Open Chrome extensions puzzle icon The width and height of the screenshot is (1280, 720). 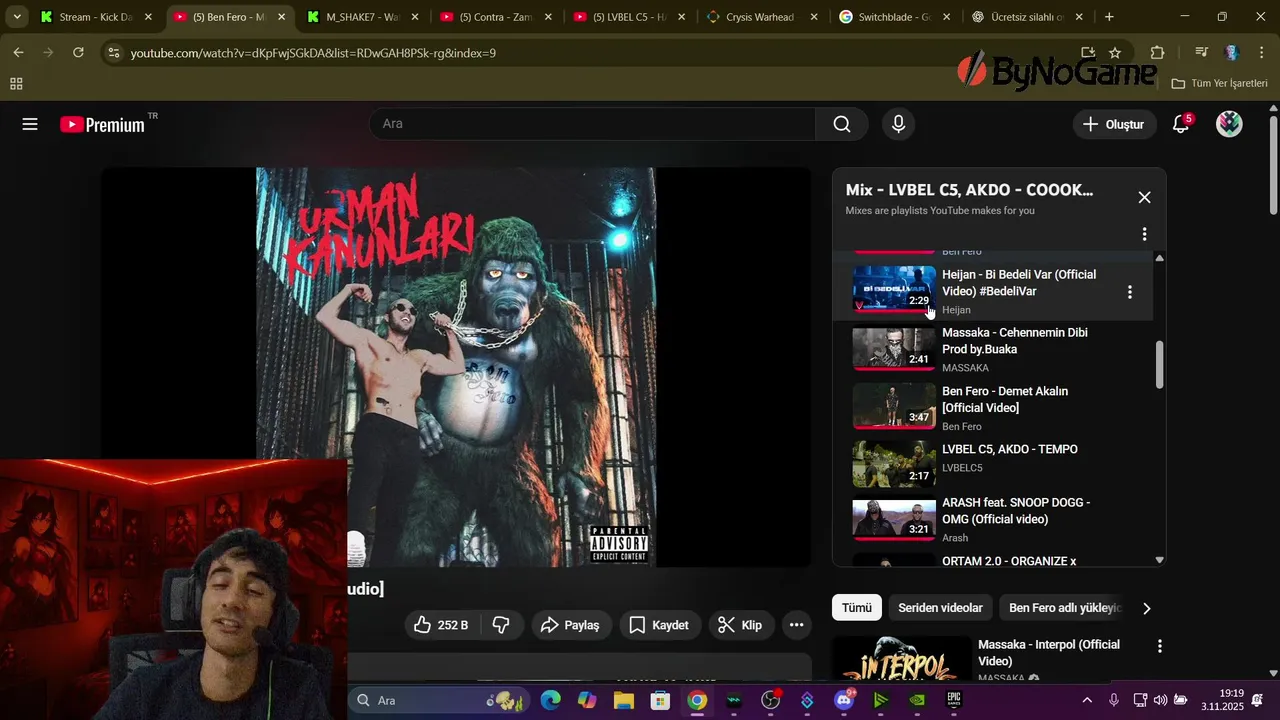pyautogui.click(x=1157, y=53)
